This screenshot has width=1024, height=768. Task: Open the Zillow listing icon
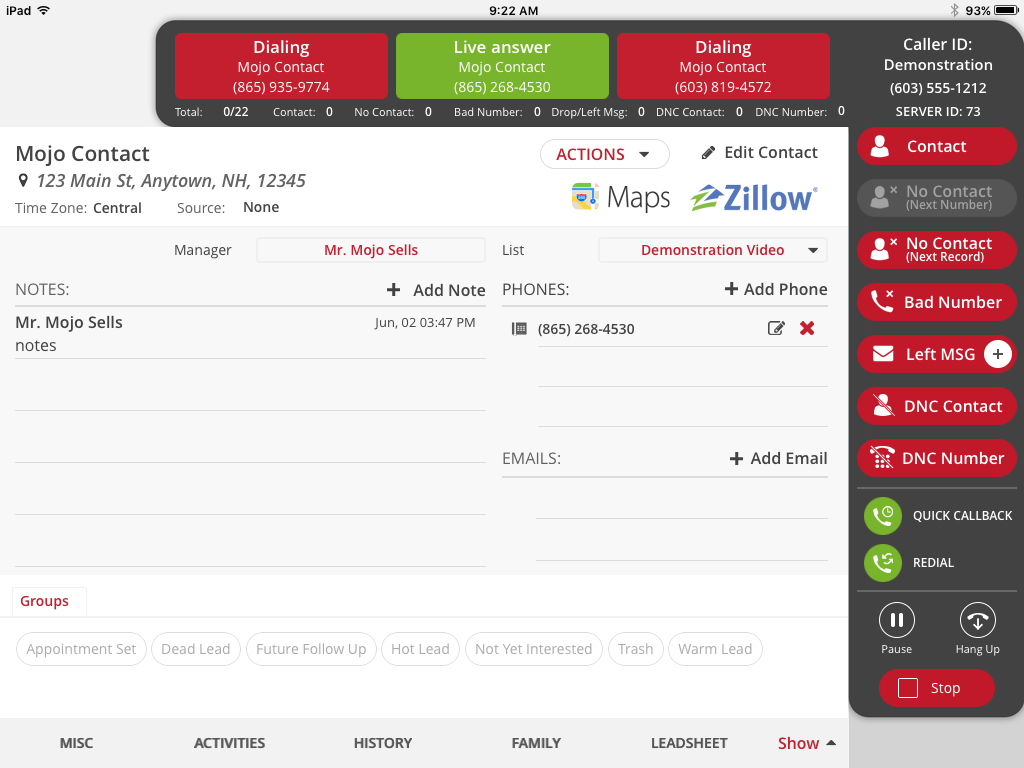coord(753,197)
